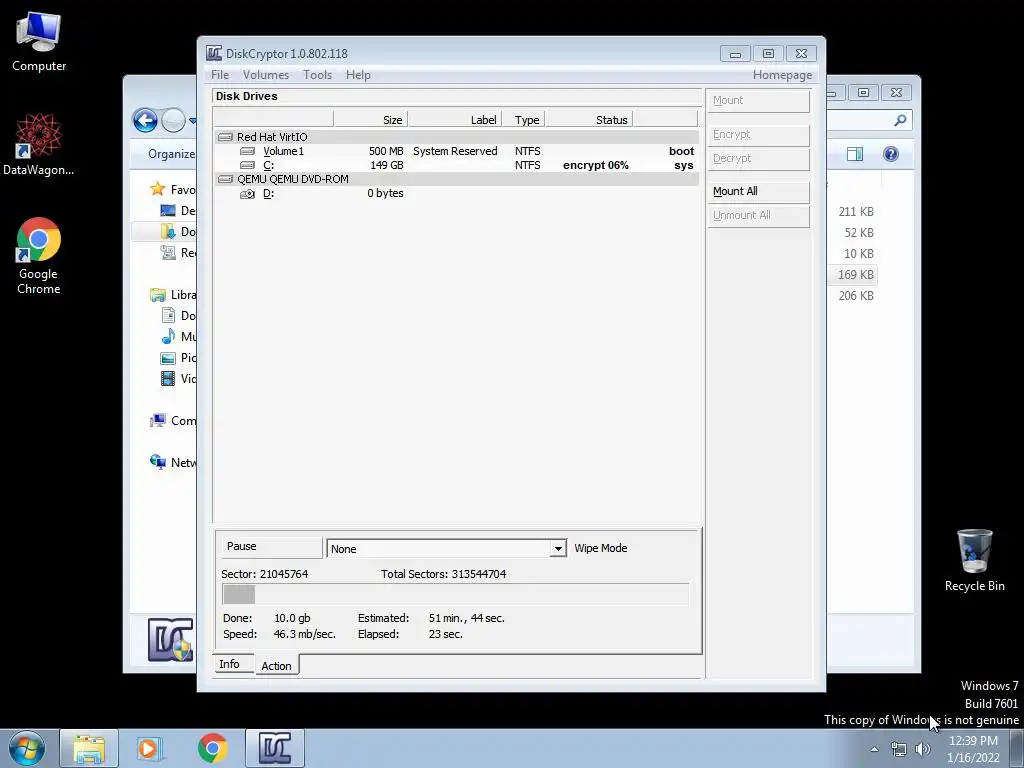Click the Decrypt button
Image resolution: width=1024 pixels, height=768 pixels.
click(x=758, y=159)
